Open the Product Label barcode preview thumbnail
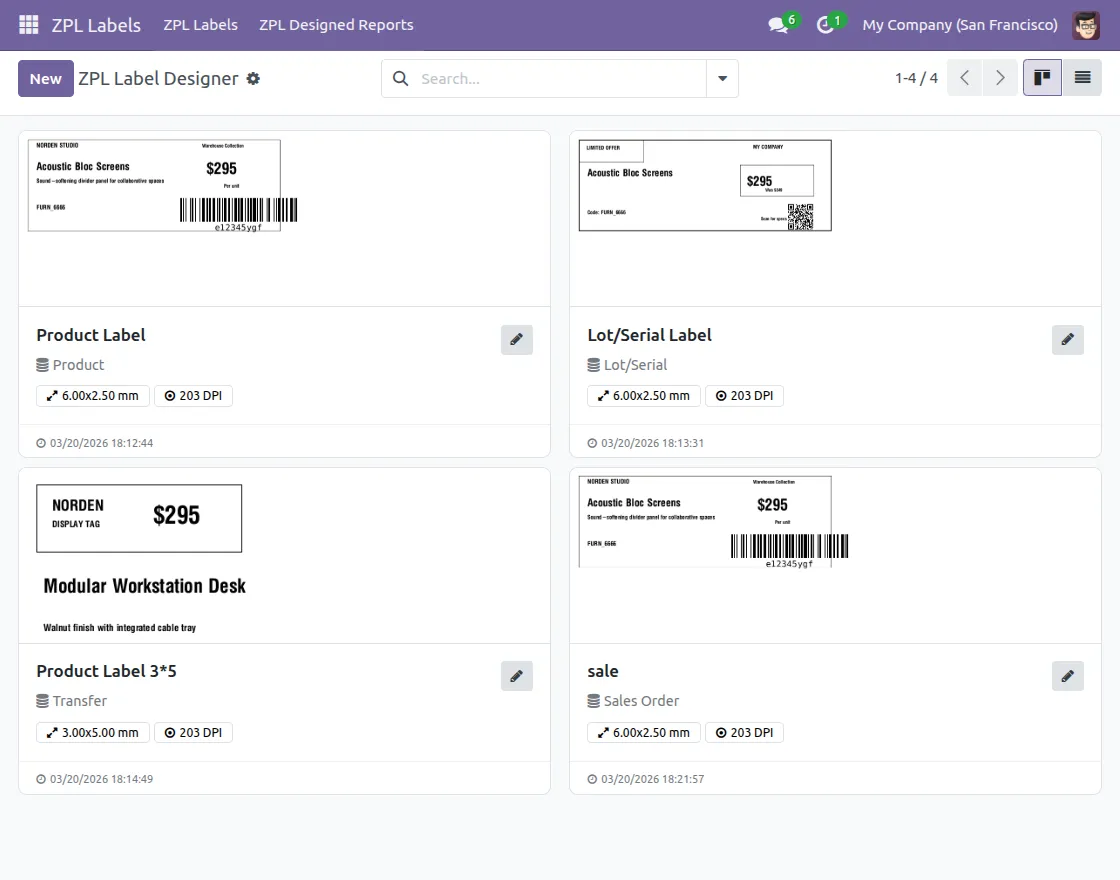Screen dimensions: 1120x880 [162, 186]
